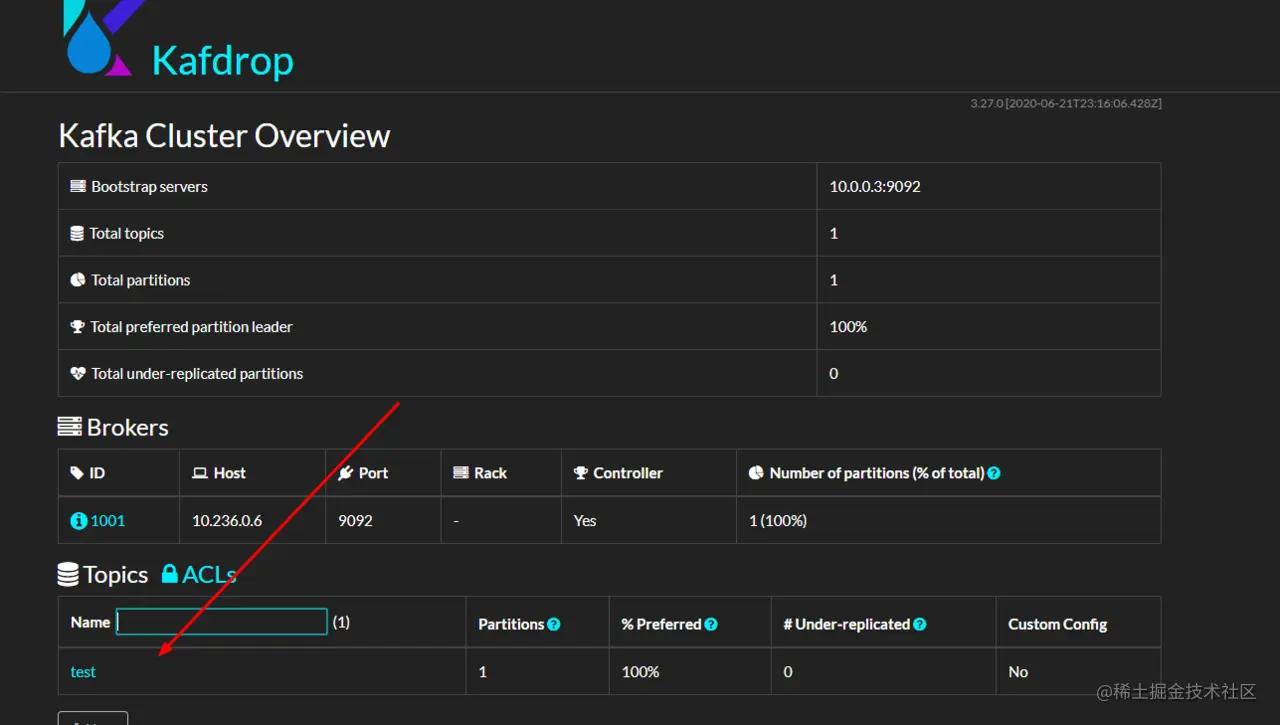
Task: Click the Kafdrop water-drop logo
Action: tap(98, 37)
